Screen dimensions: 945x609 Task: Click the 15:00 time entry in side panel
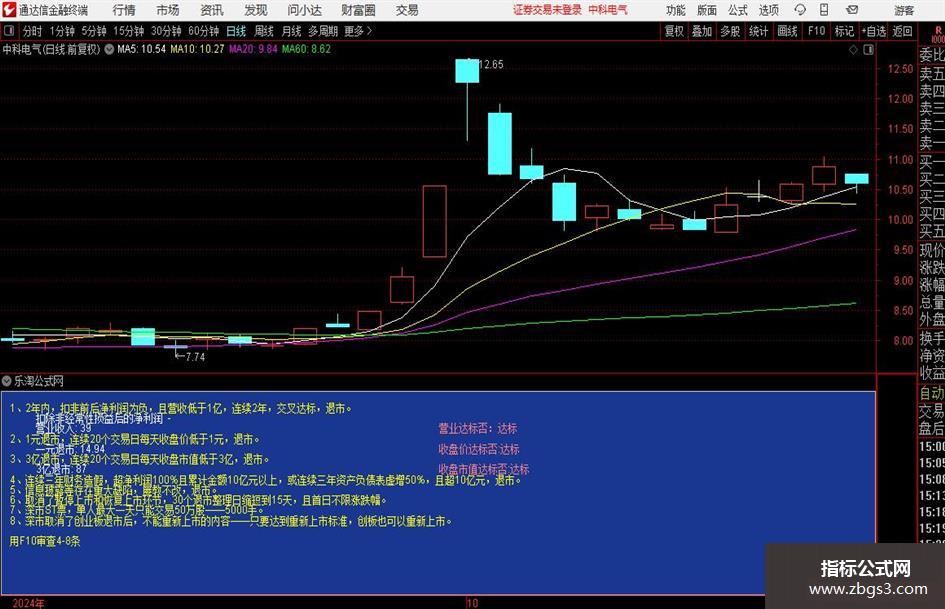[x=932, y=447]
